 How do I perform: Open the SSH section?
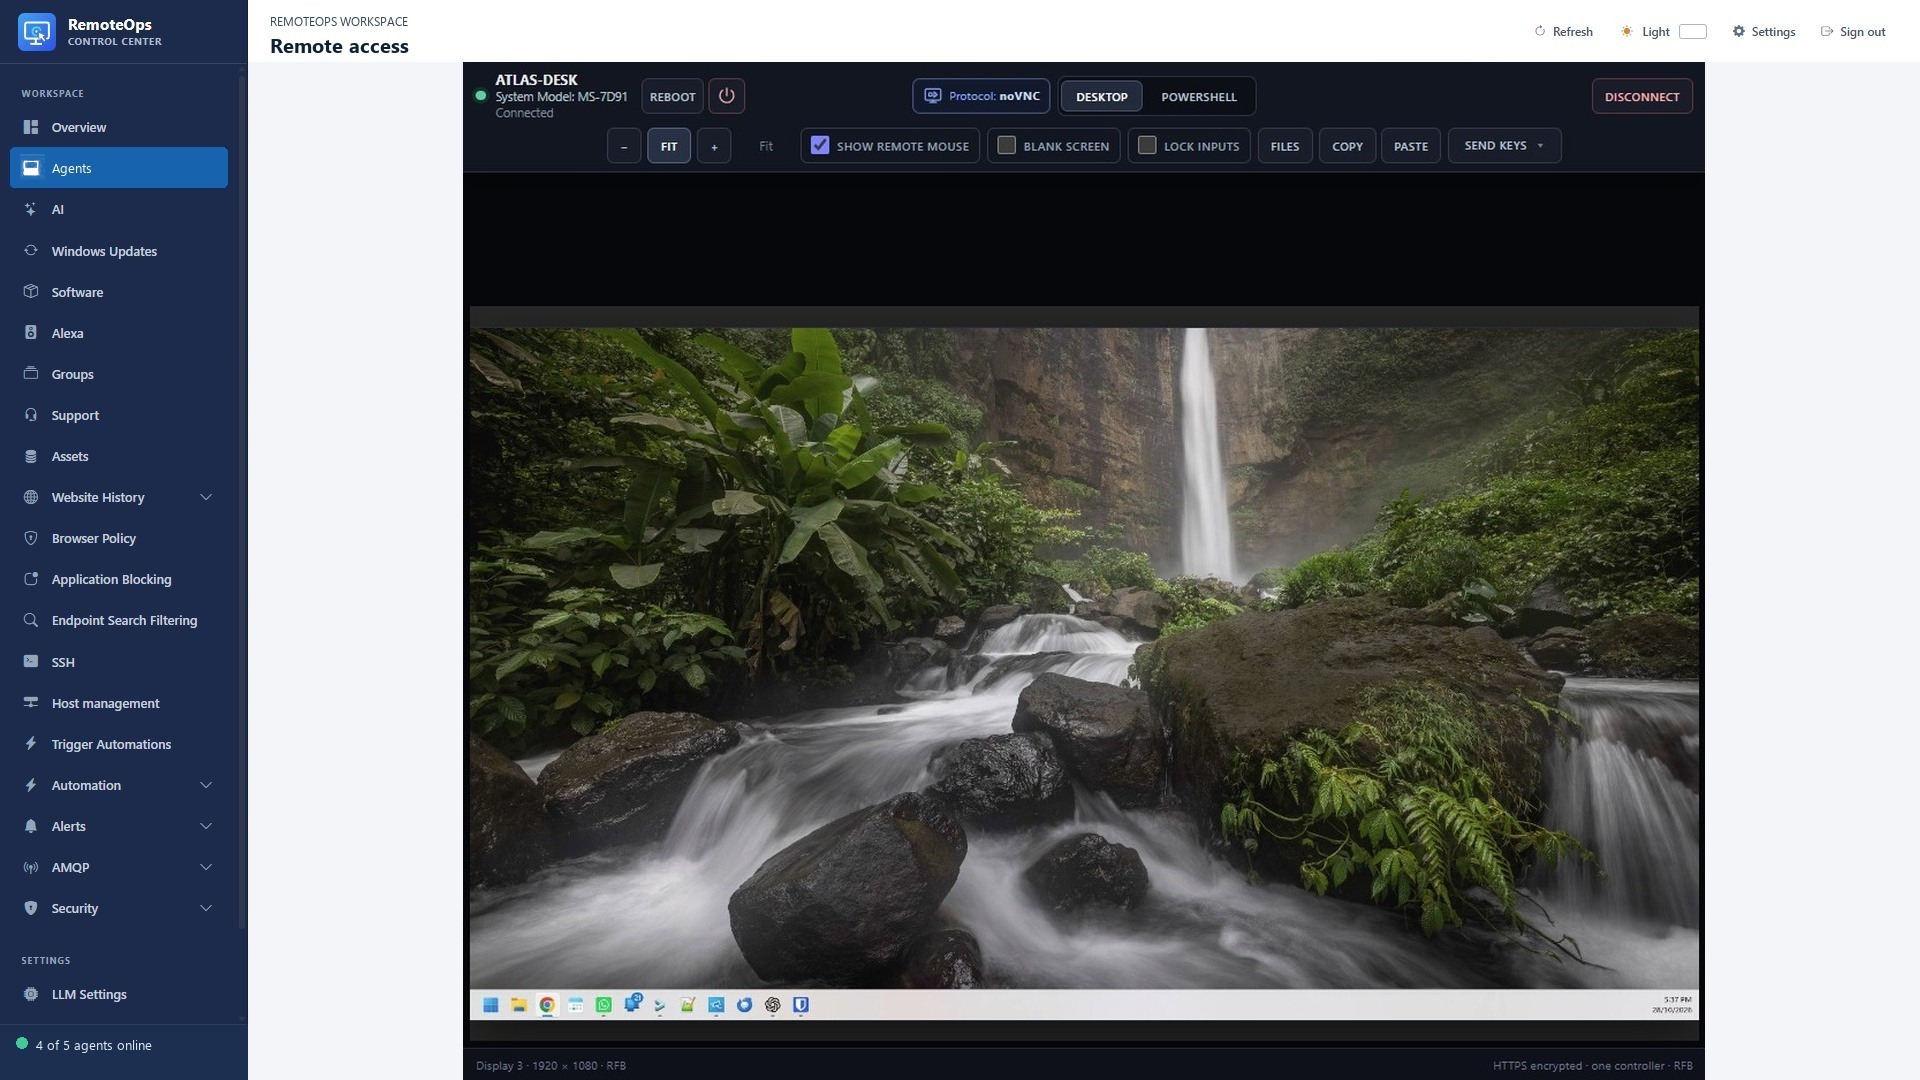119,662
